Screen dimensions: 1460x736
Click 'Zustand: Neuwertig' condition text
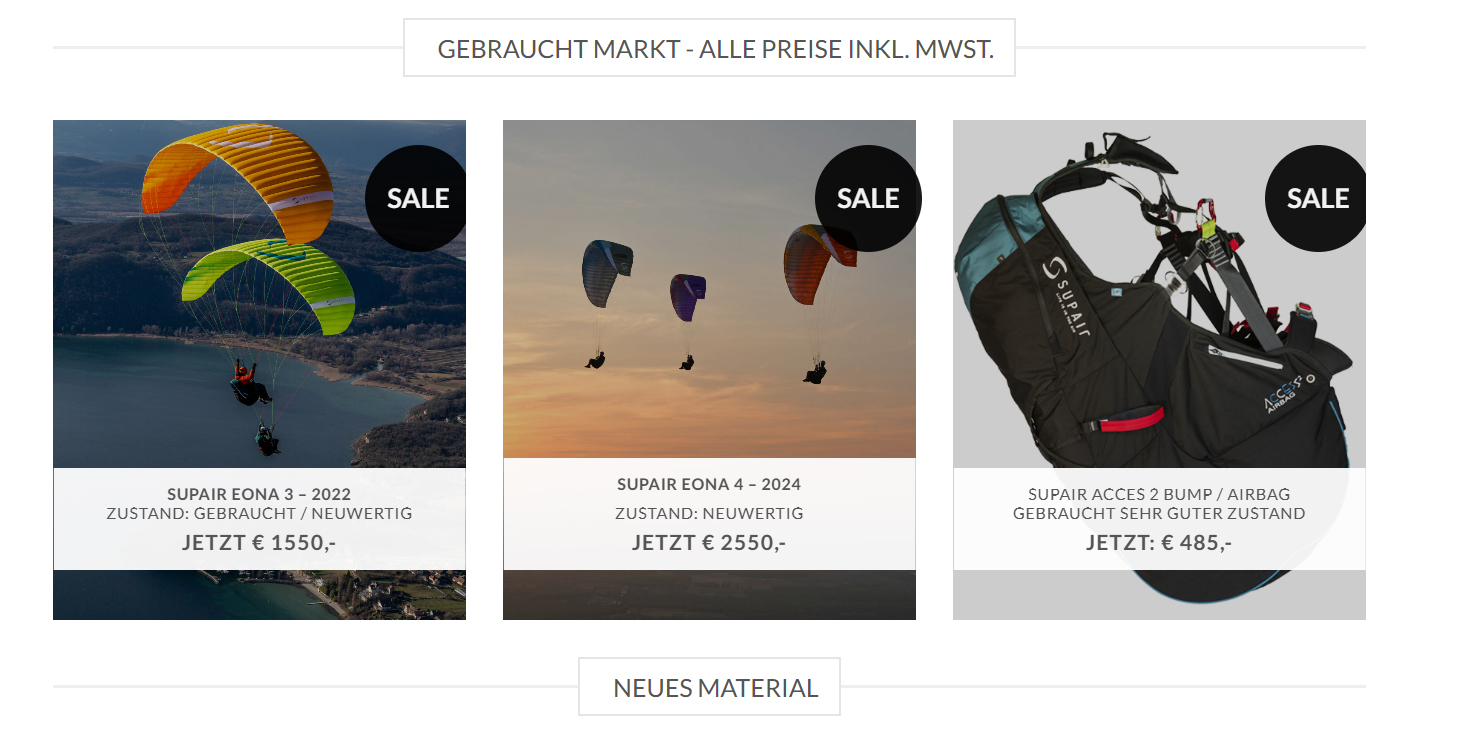(x=709, y=514)
